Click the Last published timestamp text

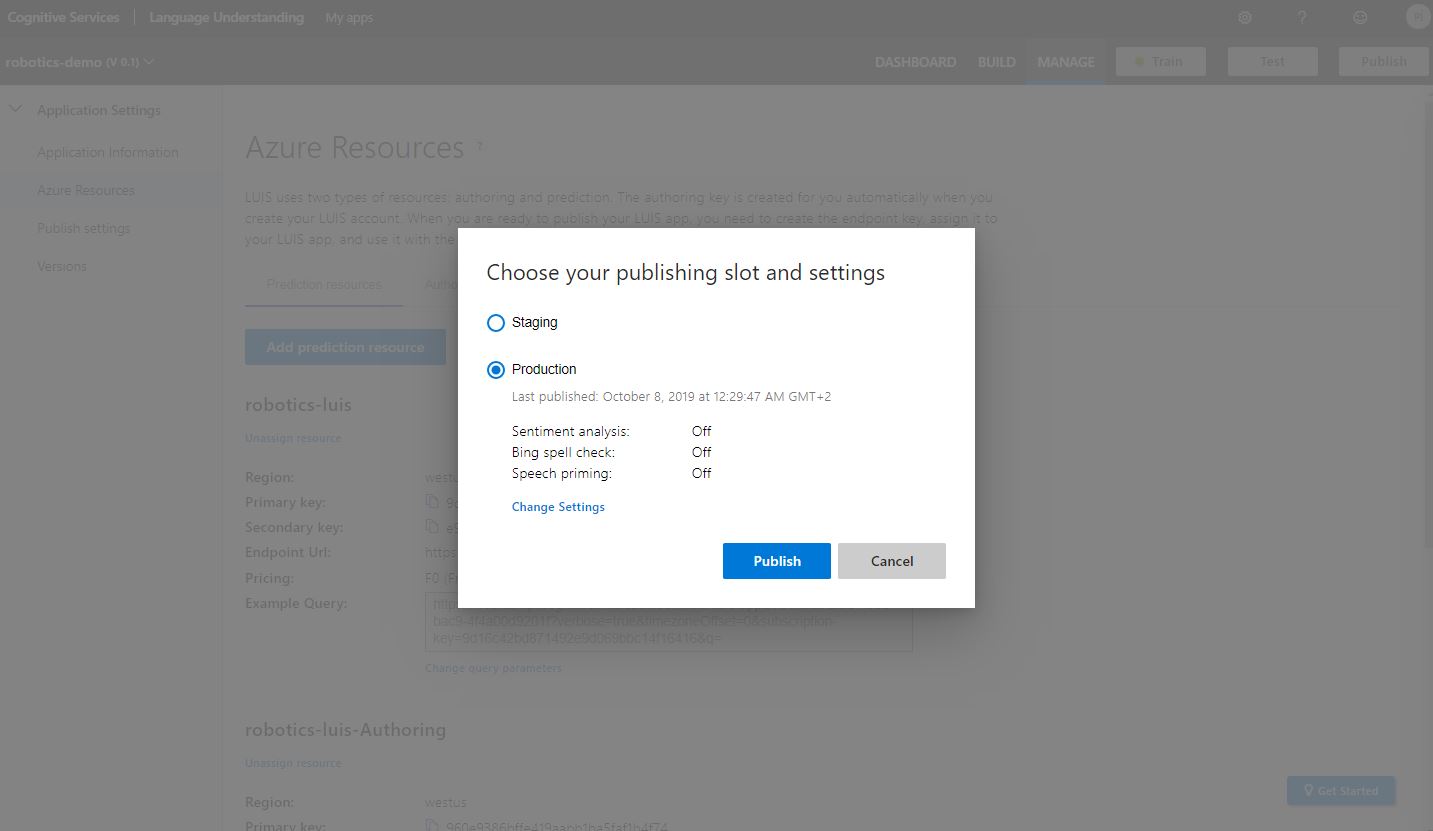671,397
